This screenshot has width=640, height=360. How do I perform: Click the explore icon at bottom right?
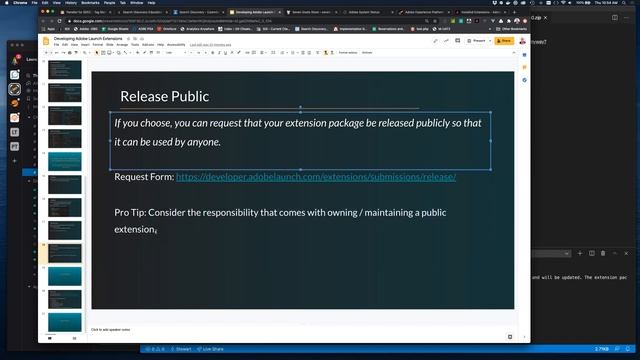510,337
